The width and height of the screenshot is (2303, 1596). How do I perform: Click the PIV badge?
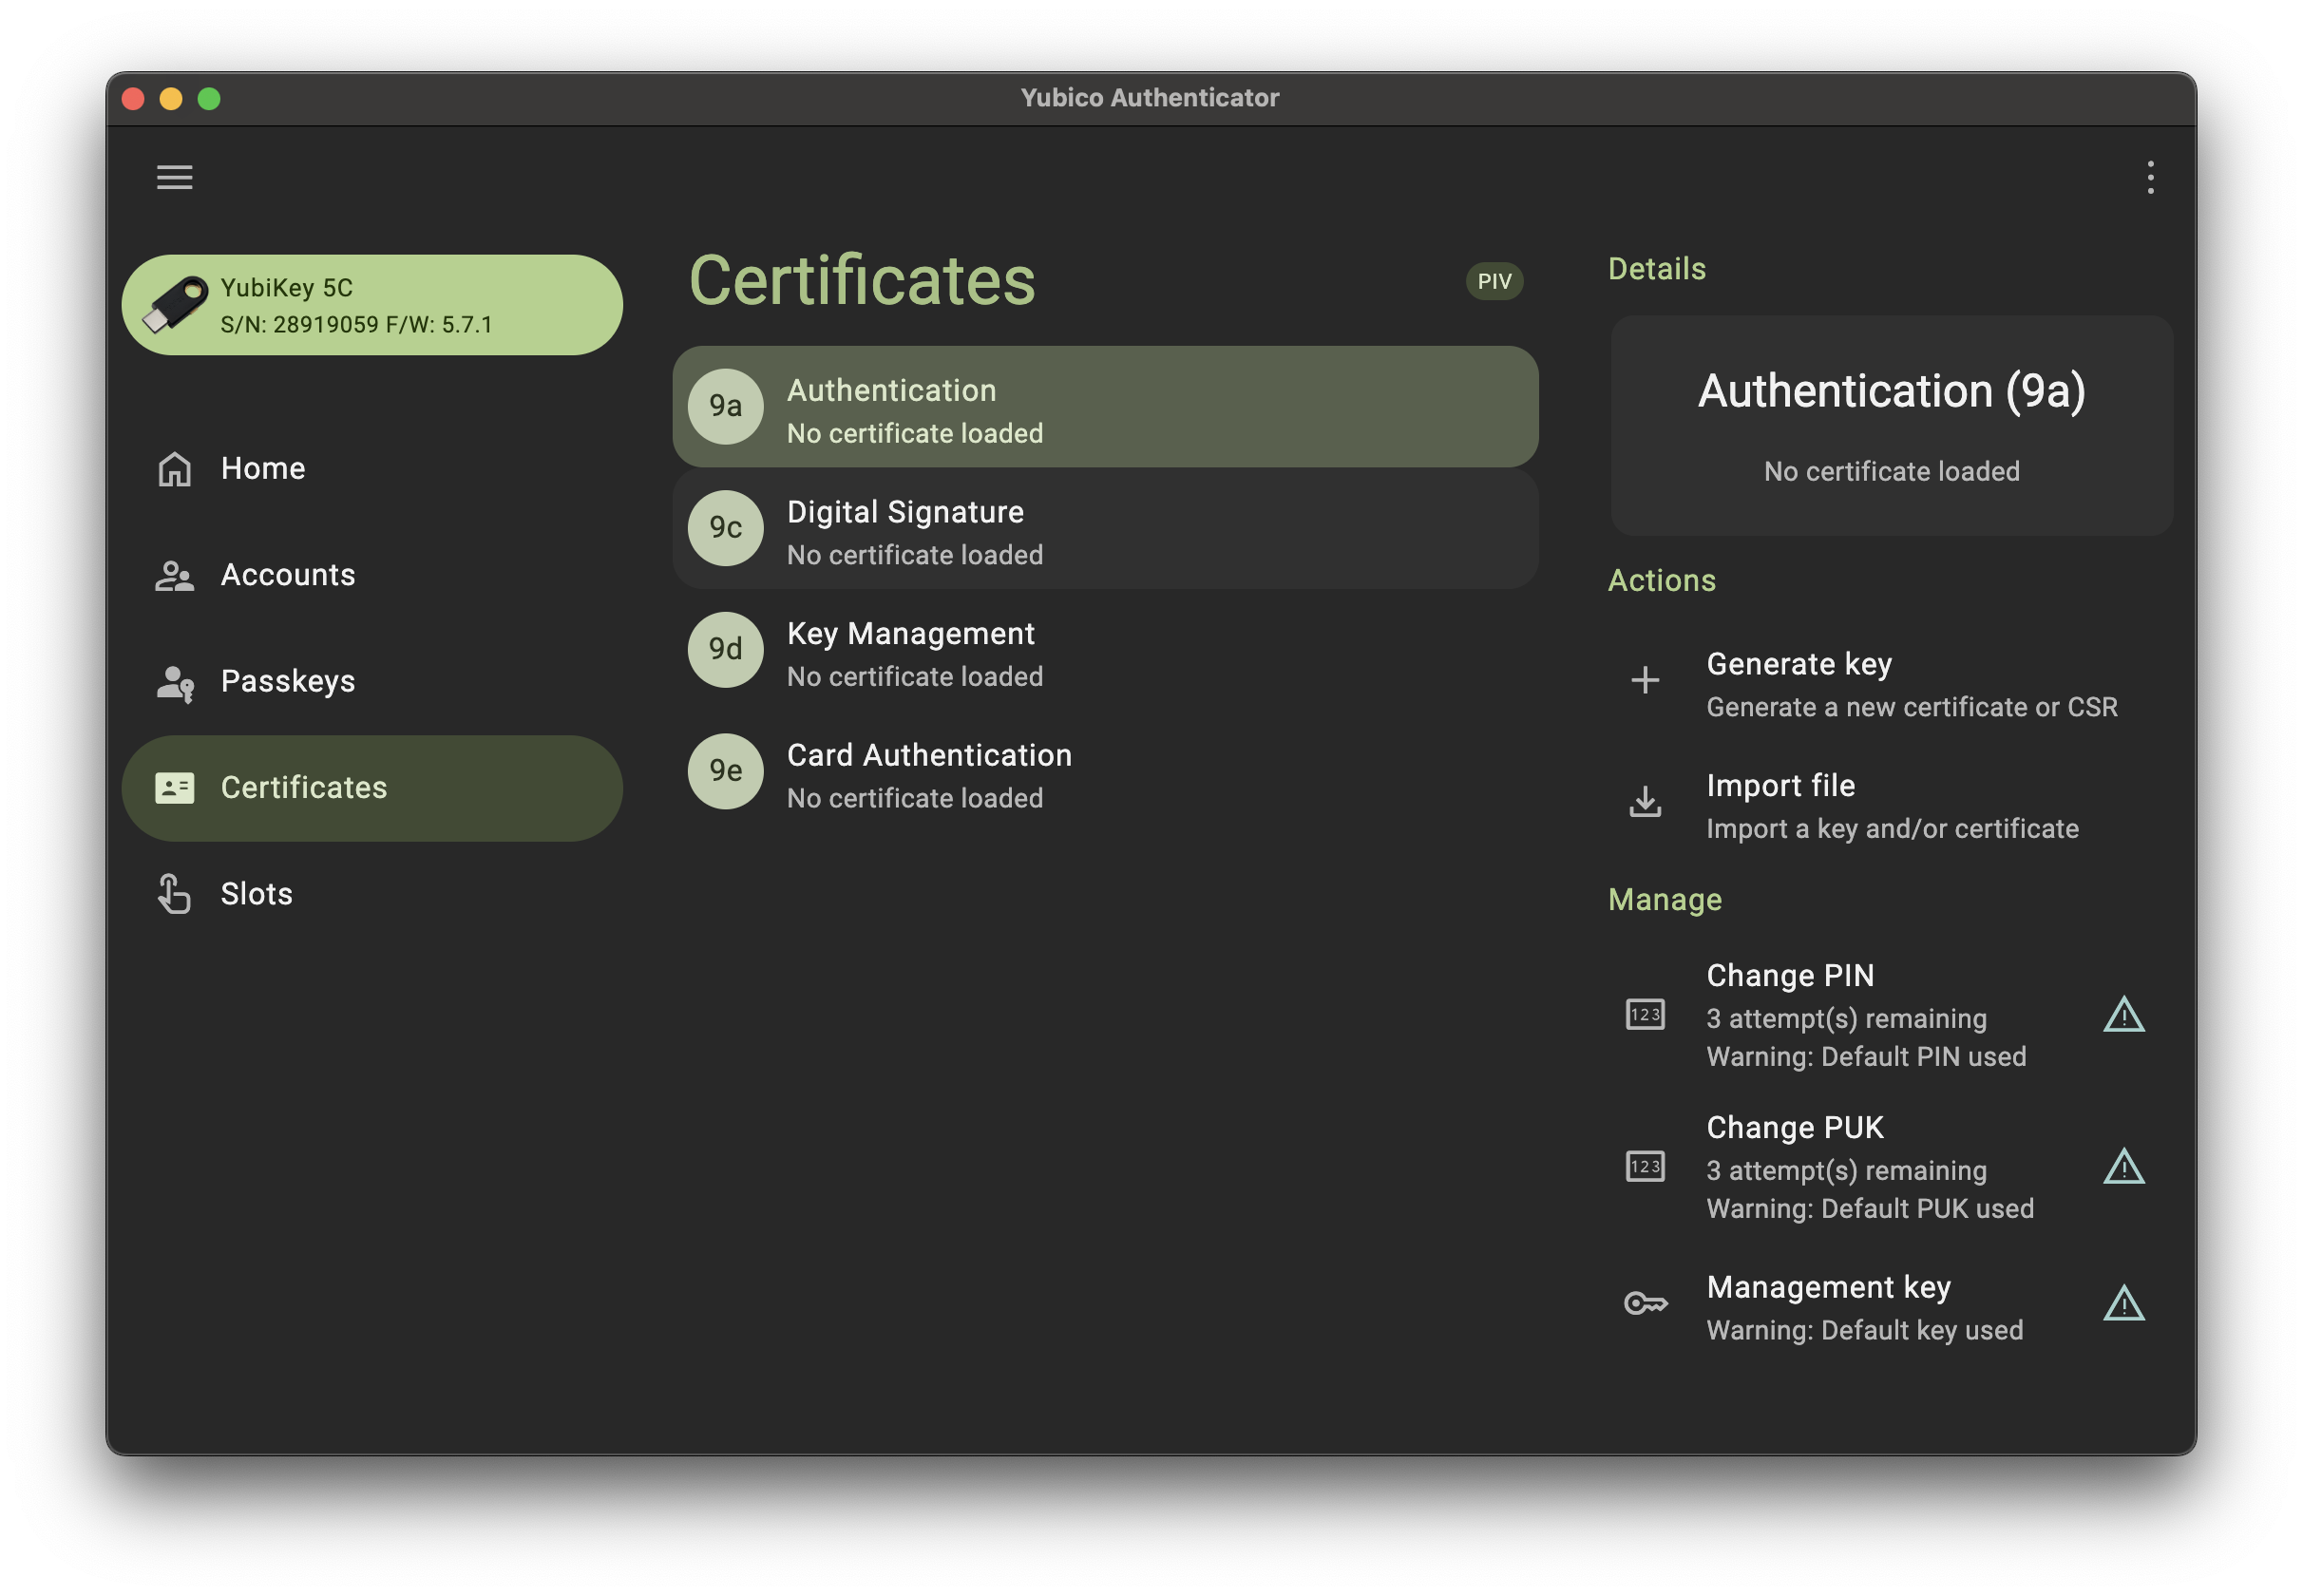tap(1494, 281)
